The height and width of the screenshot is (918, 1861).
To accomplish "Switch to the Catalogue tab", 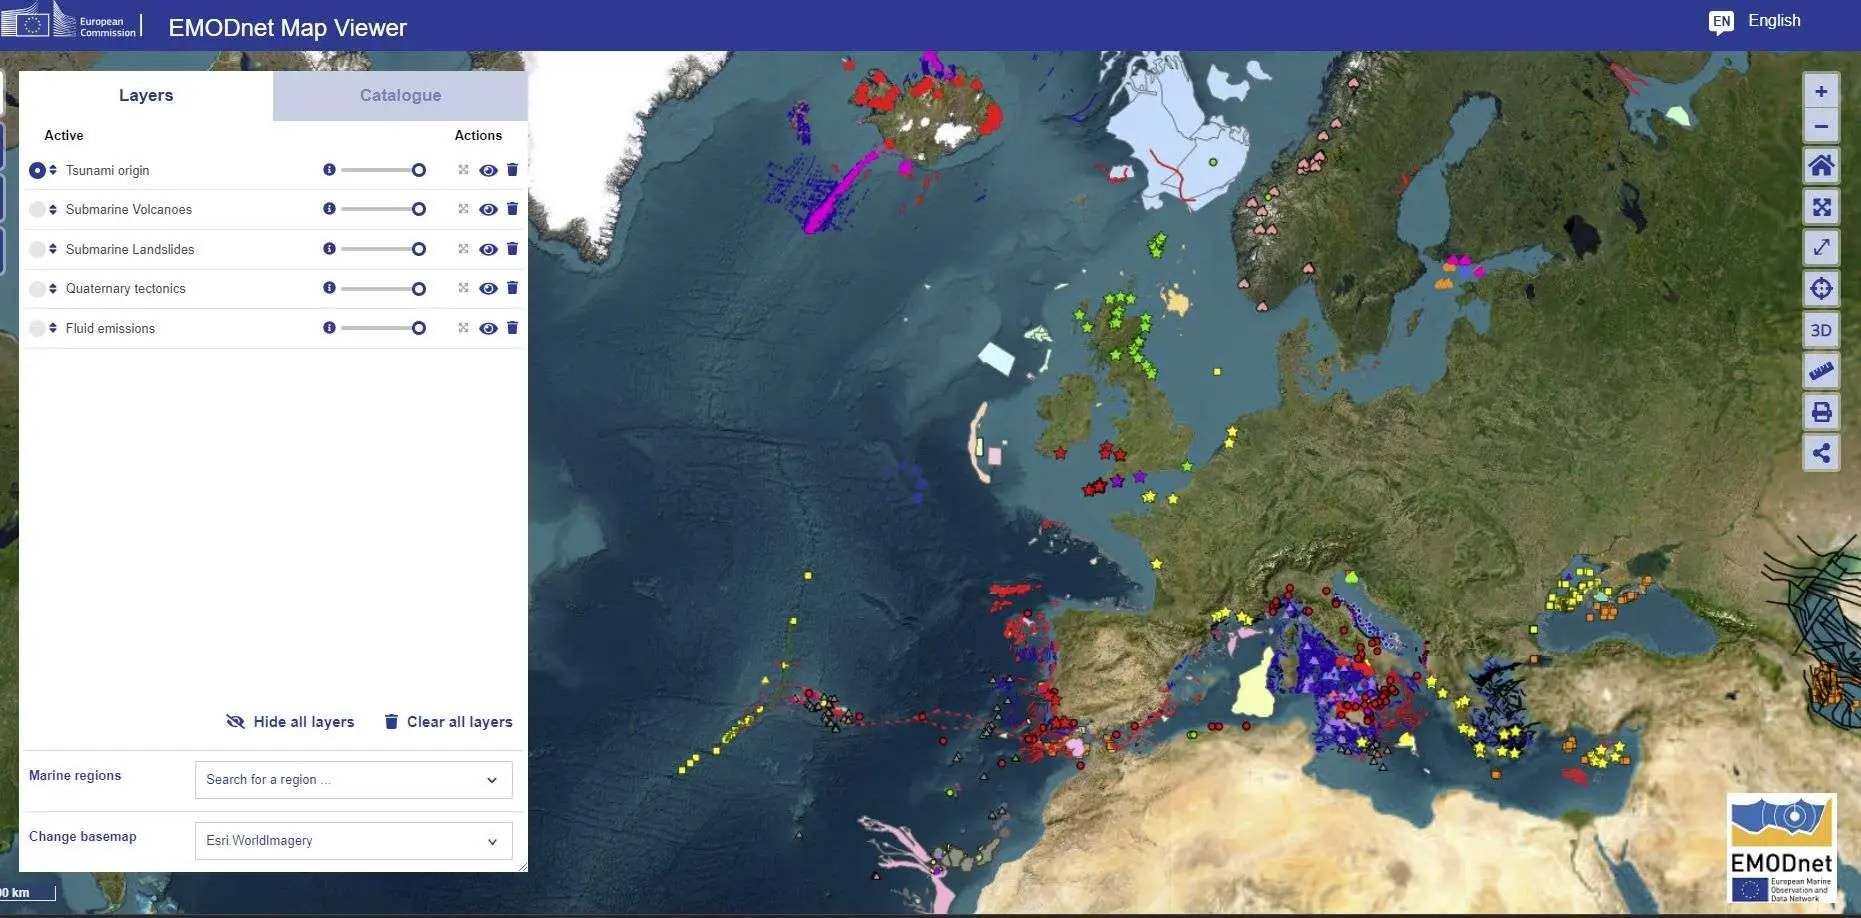I will (x=400, y=95).
